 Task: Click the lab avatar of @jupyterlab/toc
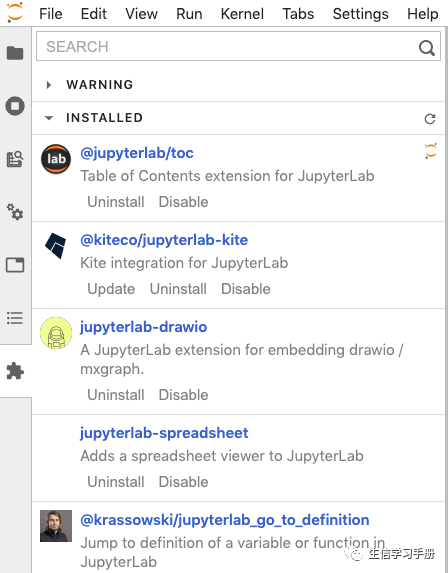[x=56, y=159]
